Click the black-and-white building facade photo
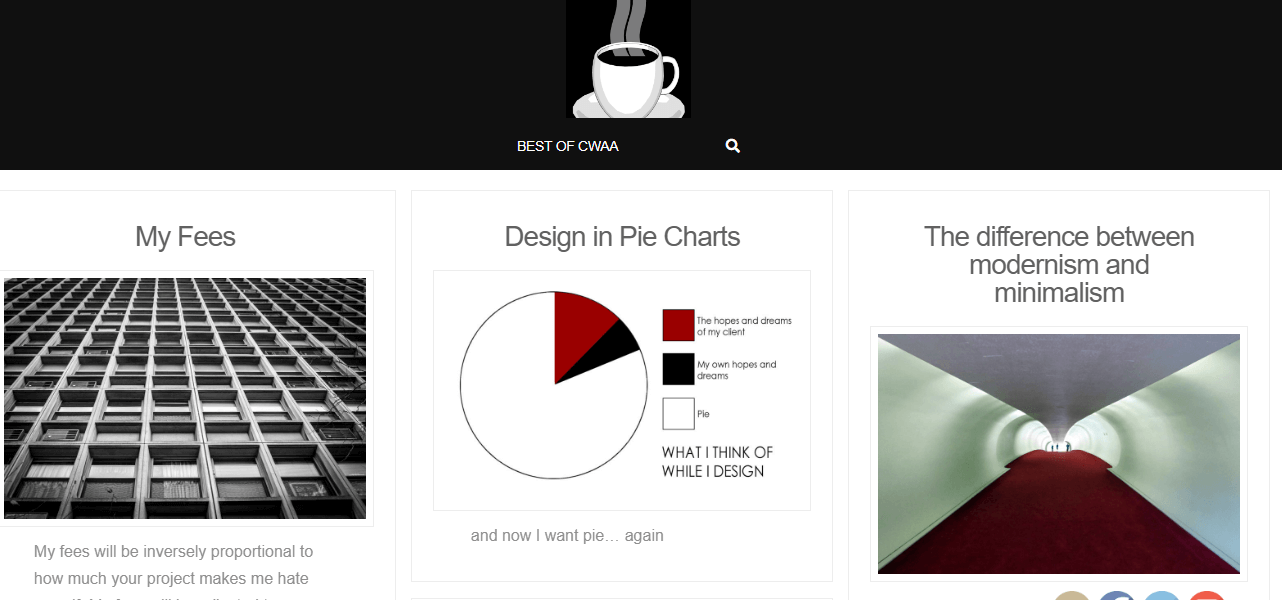This screenshot has width=1282, height=600. point(185,398)
